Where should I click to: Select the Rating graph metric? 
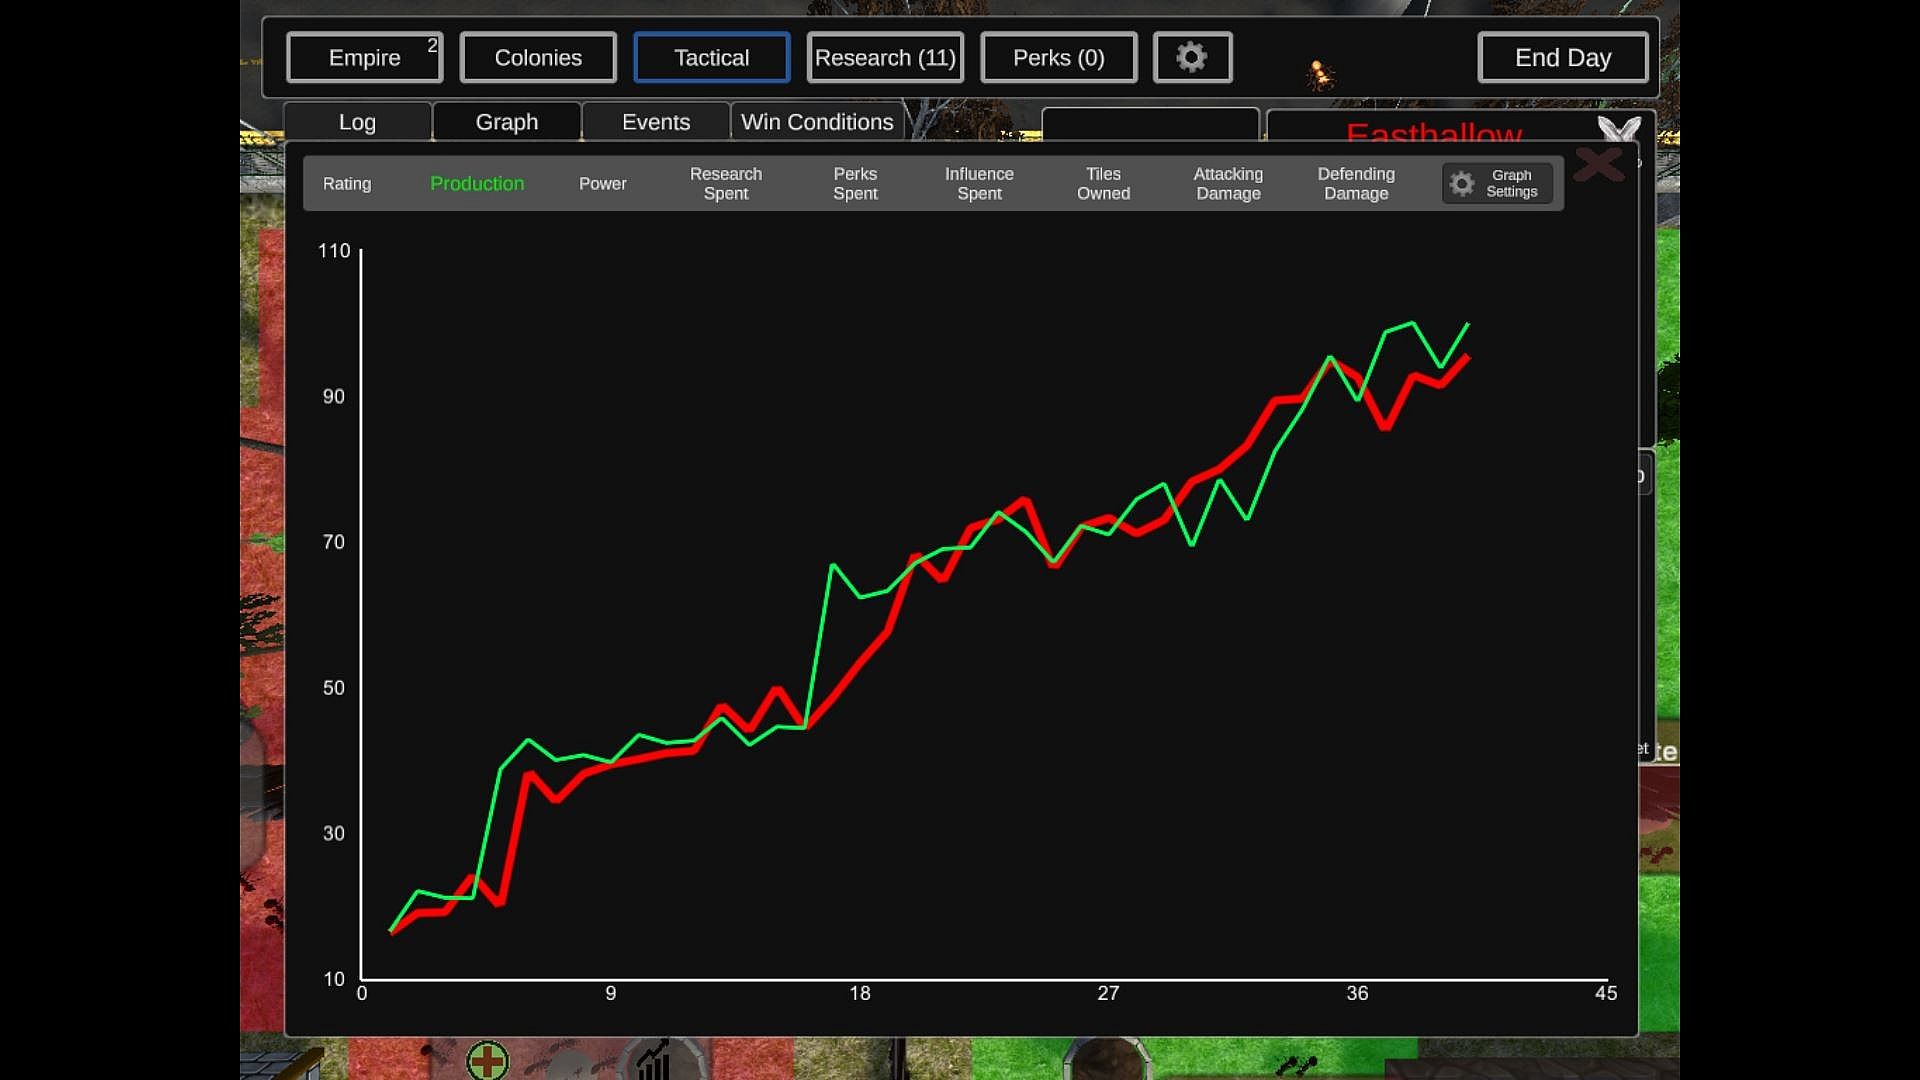[346, 184]
